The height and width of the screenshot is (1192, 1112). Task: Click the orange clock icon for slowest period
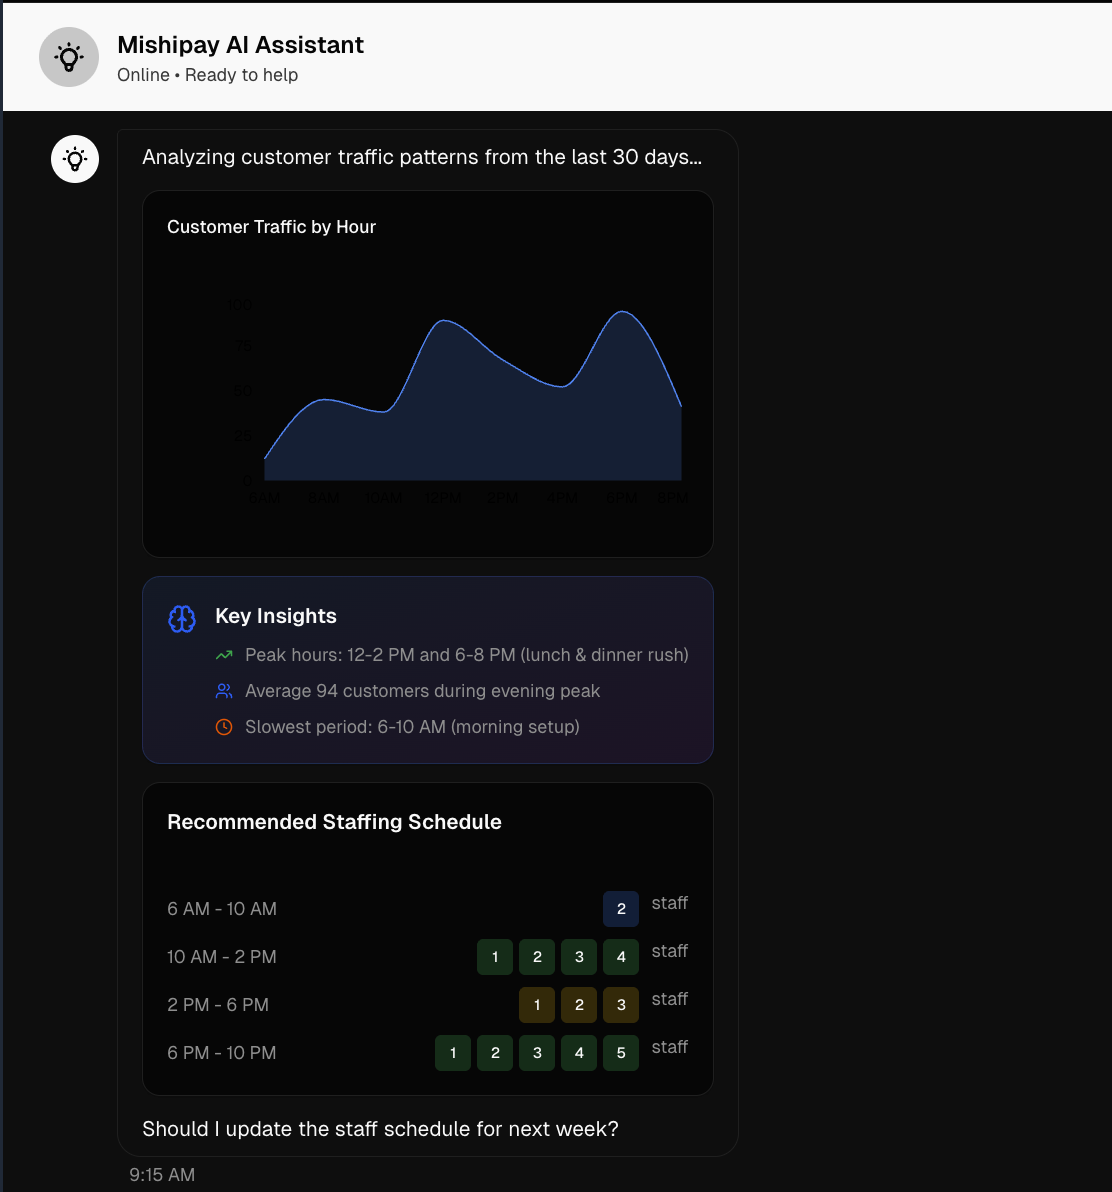(223, 727)
